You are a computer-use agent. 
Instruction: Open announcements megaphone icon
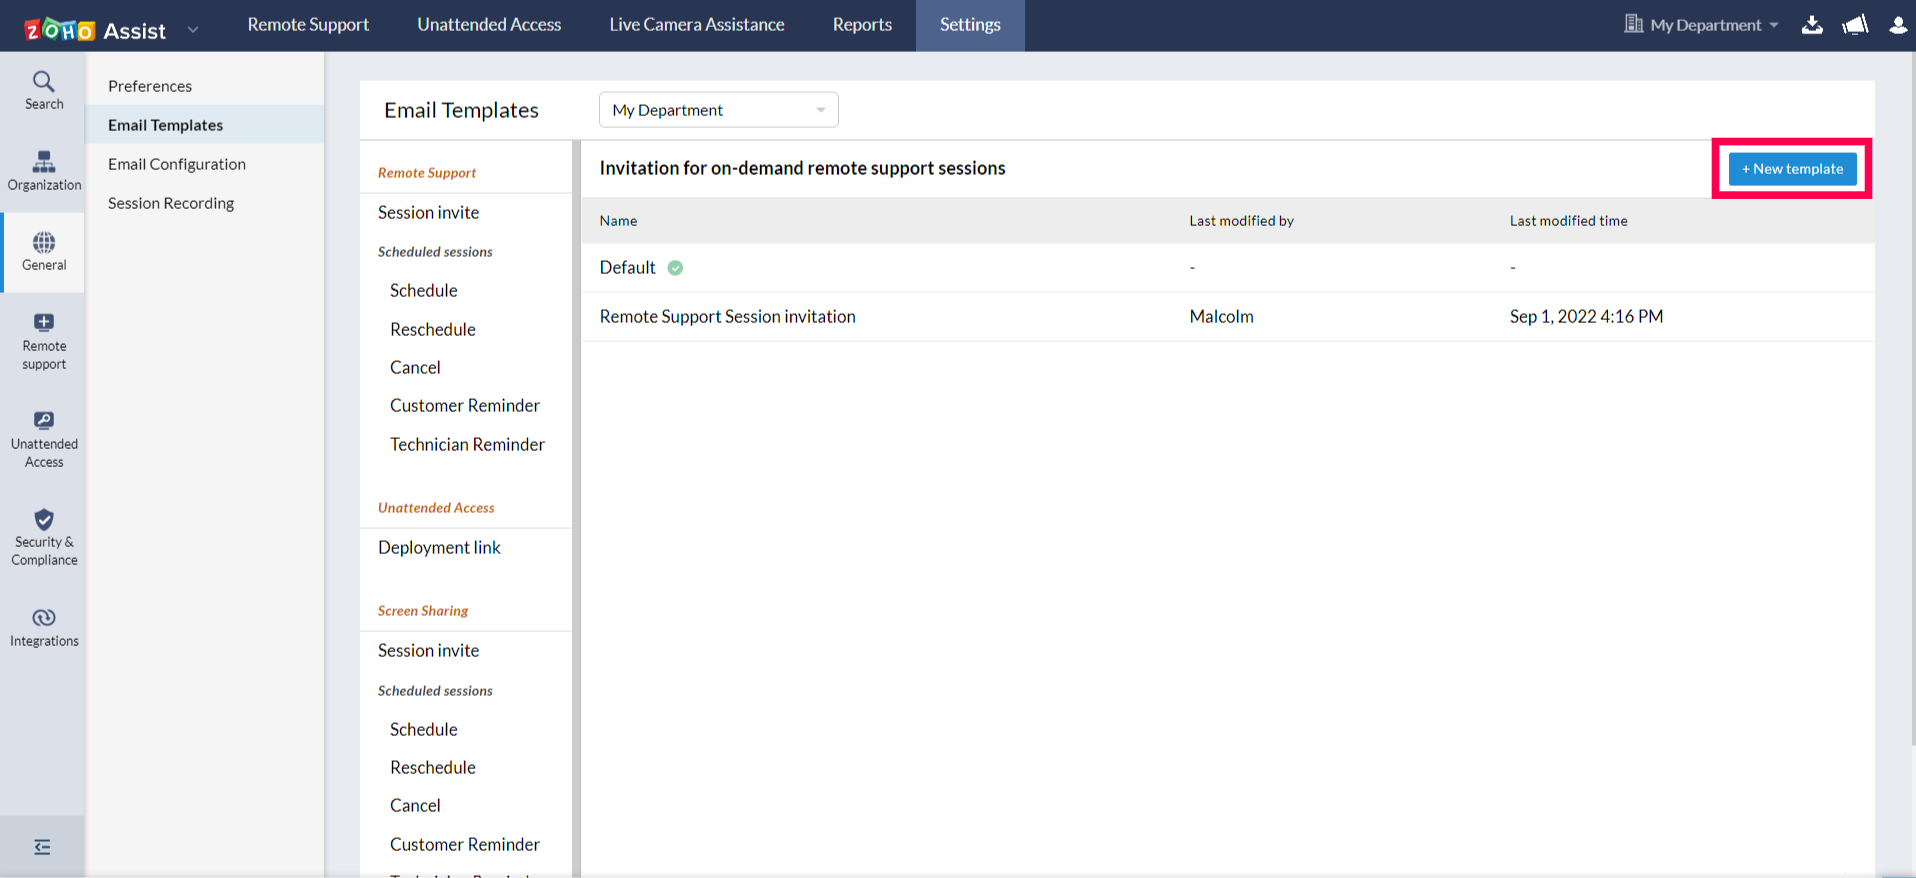tap(1855, 25)
